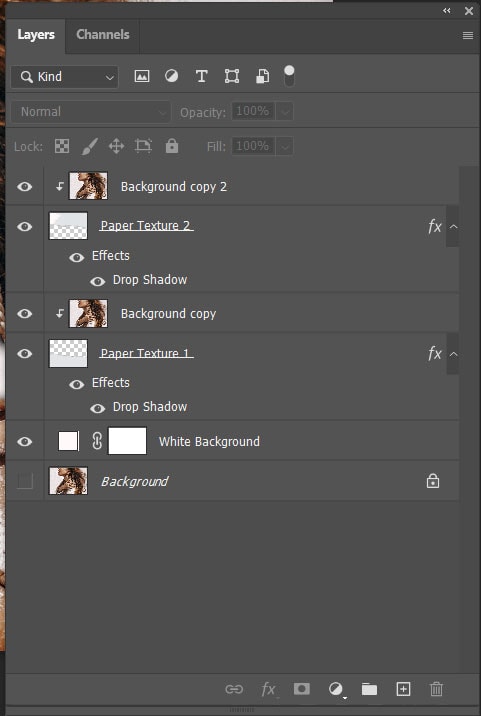Open the Kind filter dropdown
481x716 pixels.
click(64, 77)
